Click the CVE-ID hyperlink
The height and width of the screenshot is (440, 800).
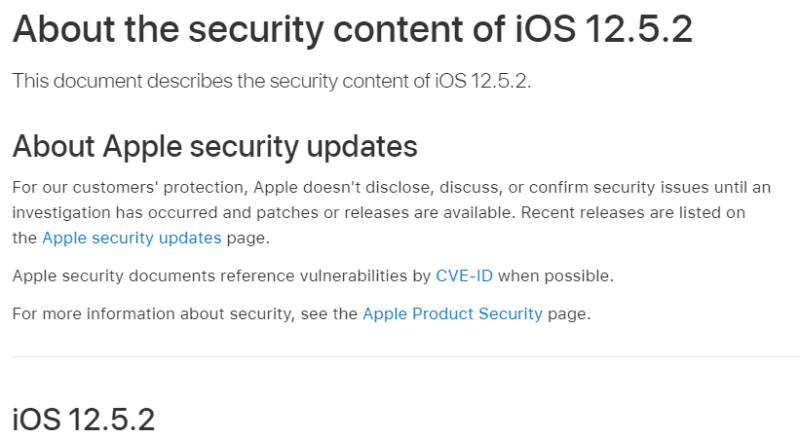(465, 276)
